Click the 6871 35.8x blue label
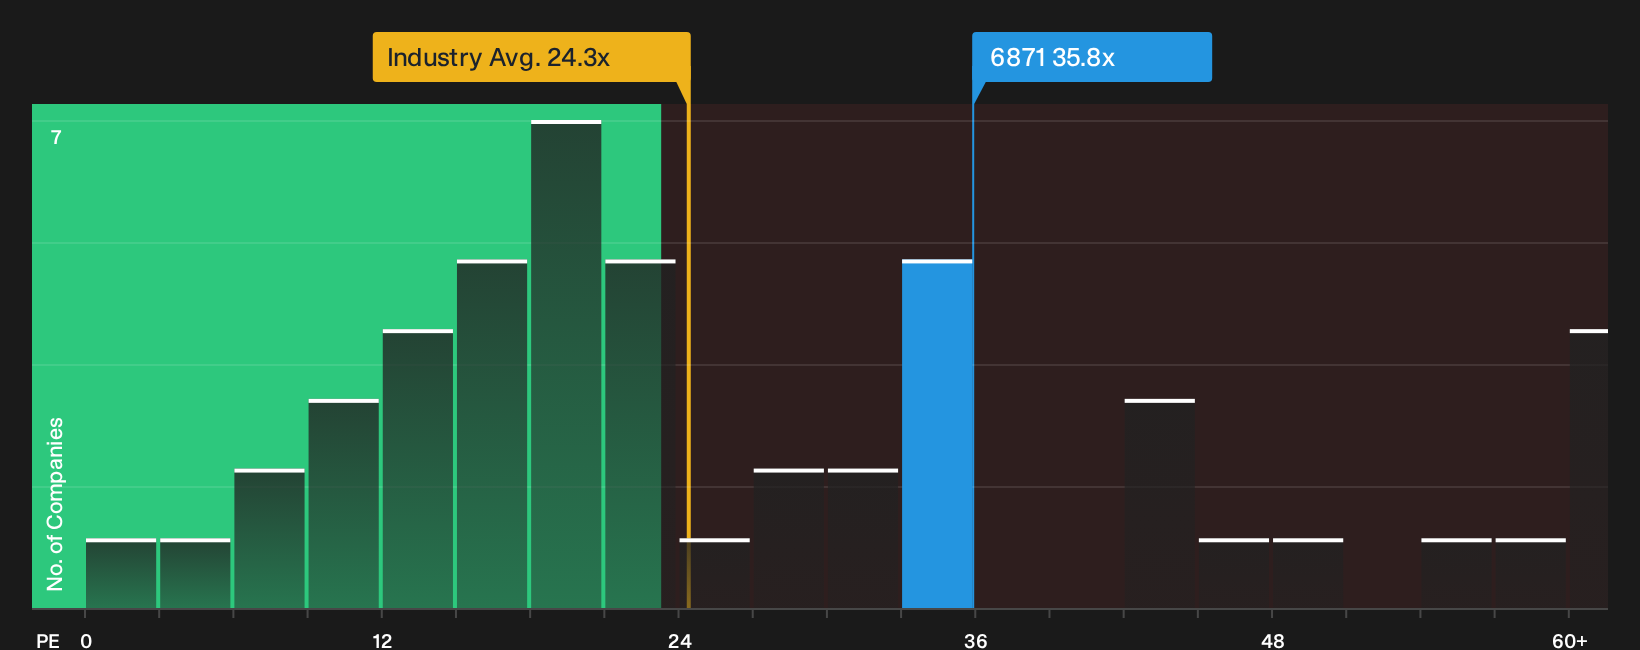 pyautogui.click(x=1091, y=57)
